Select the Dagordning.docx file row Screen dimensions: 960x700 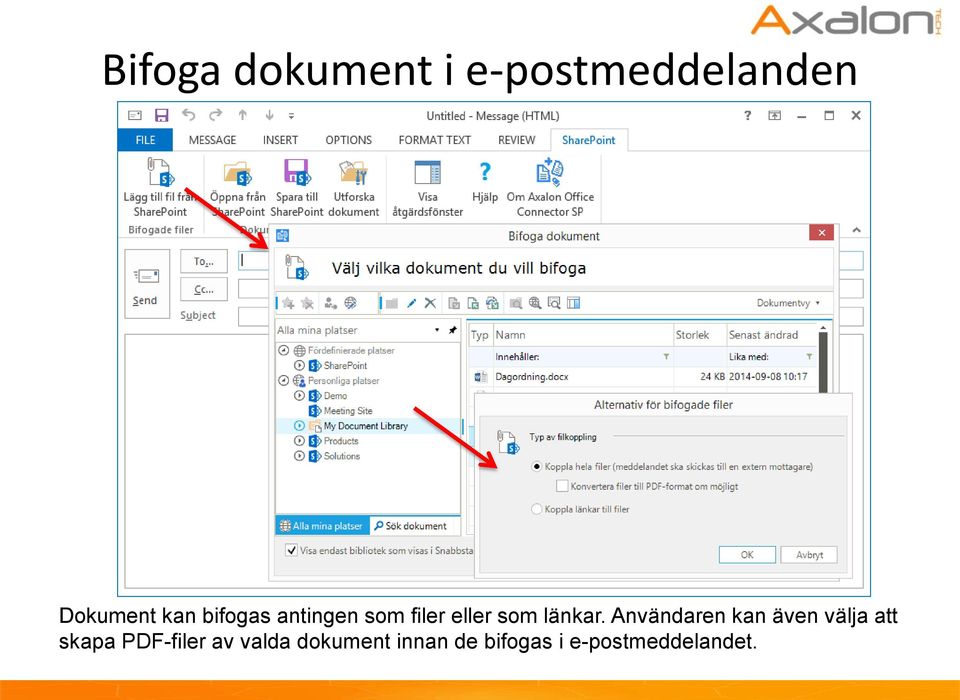642,377
